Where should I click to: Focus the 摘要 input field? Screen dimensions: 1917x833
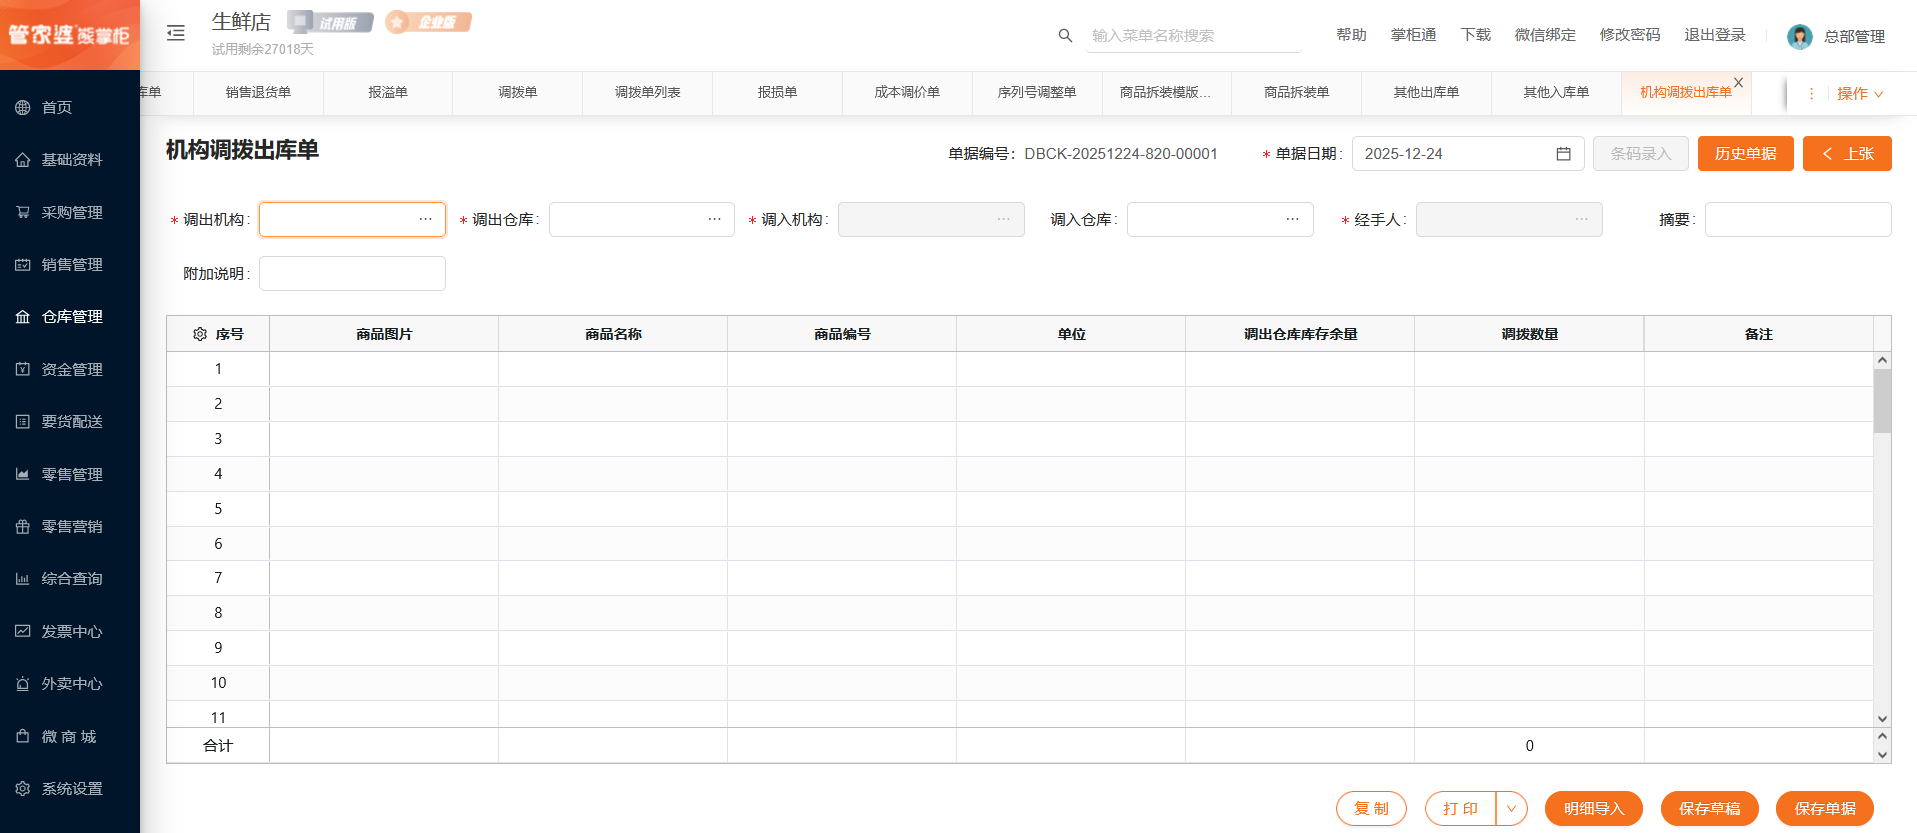[1798, 219]
